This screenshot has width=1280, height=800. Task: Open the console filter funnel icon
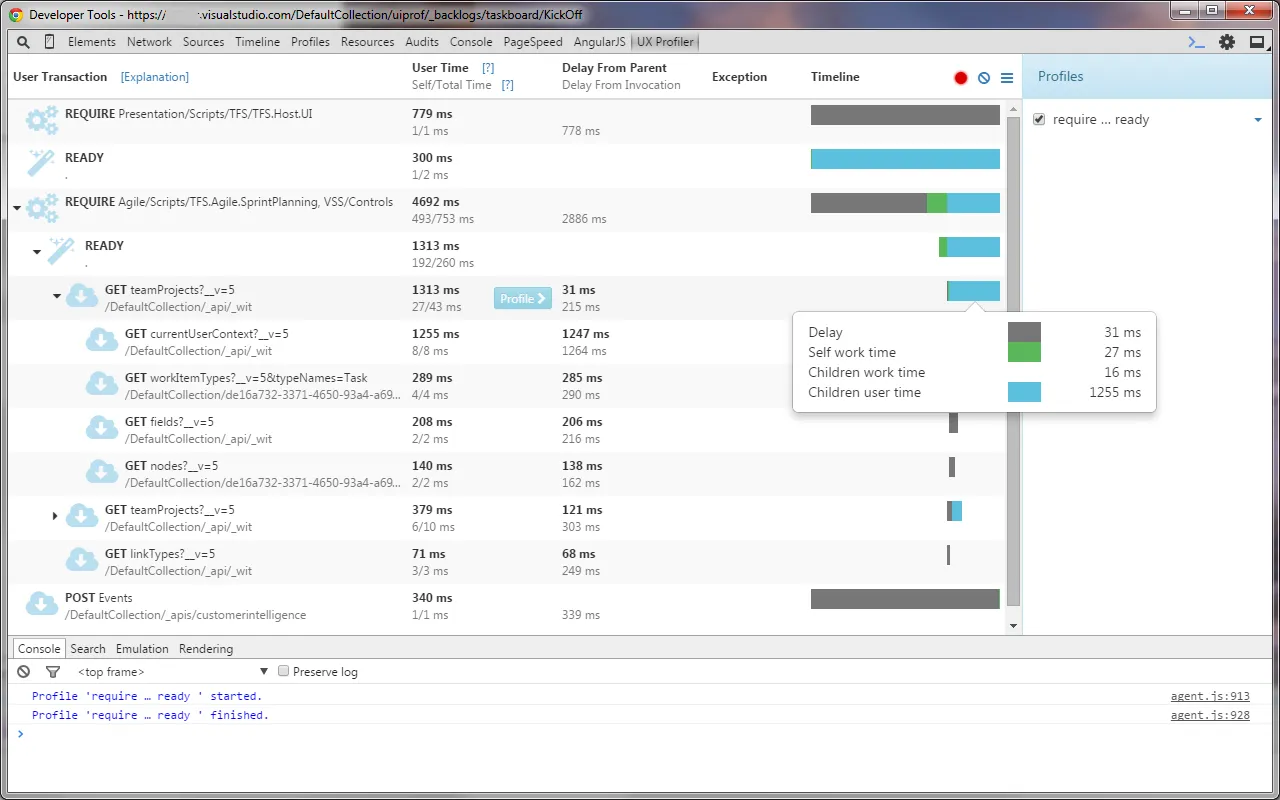click(53, 672)
